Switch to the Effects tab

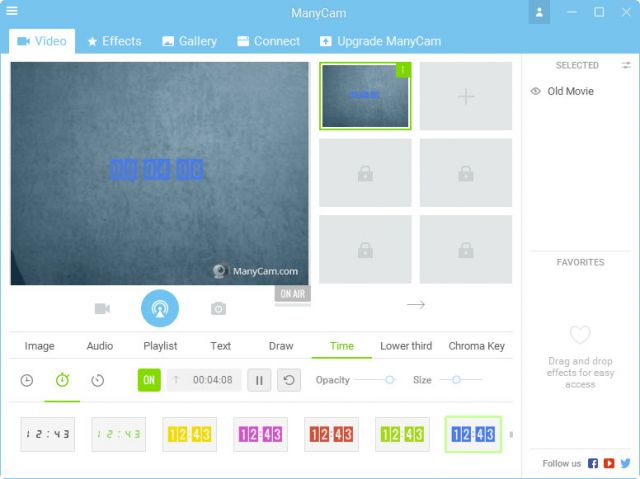[115, 41]
